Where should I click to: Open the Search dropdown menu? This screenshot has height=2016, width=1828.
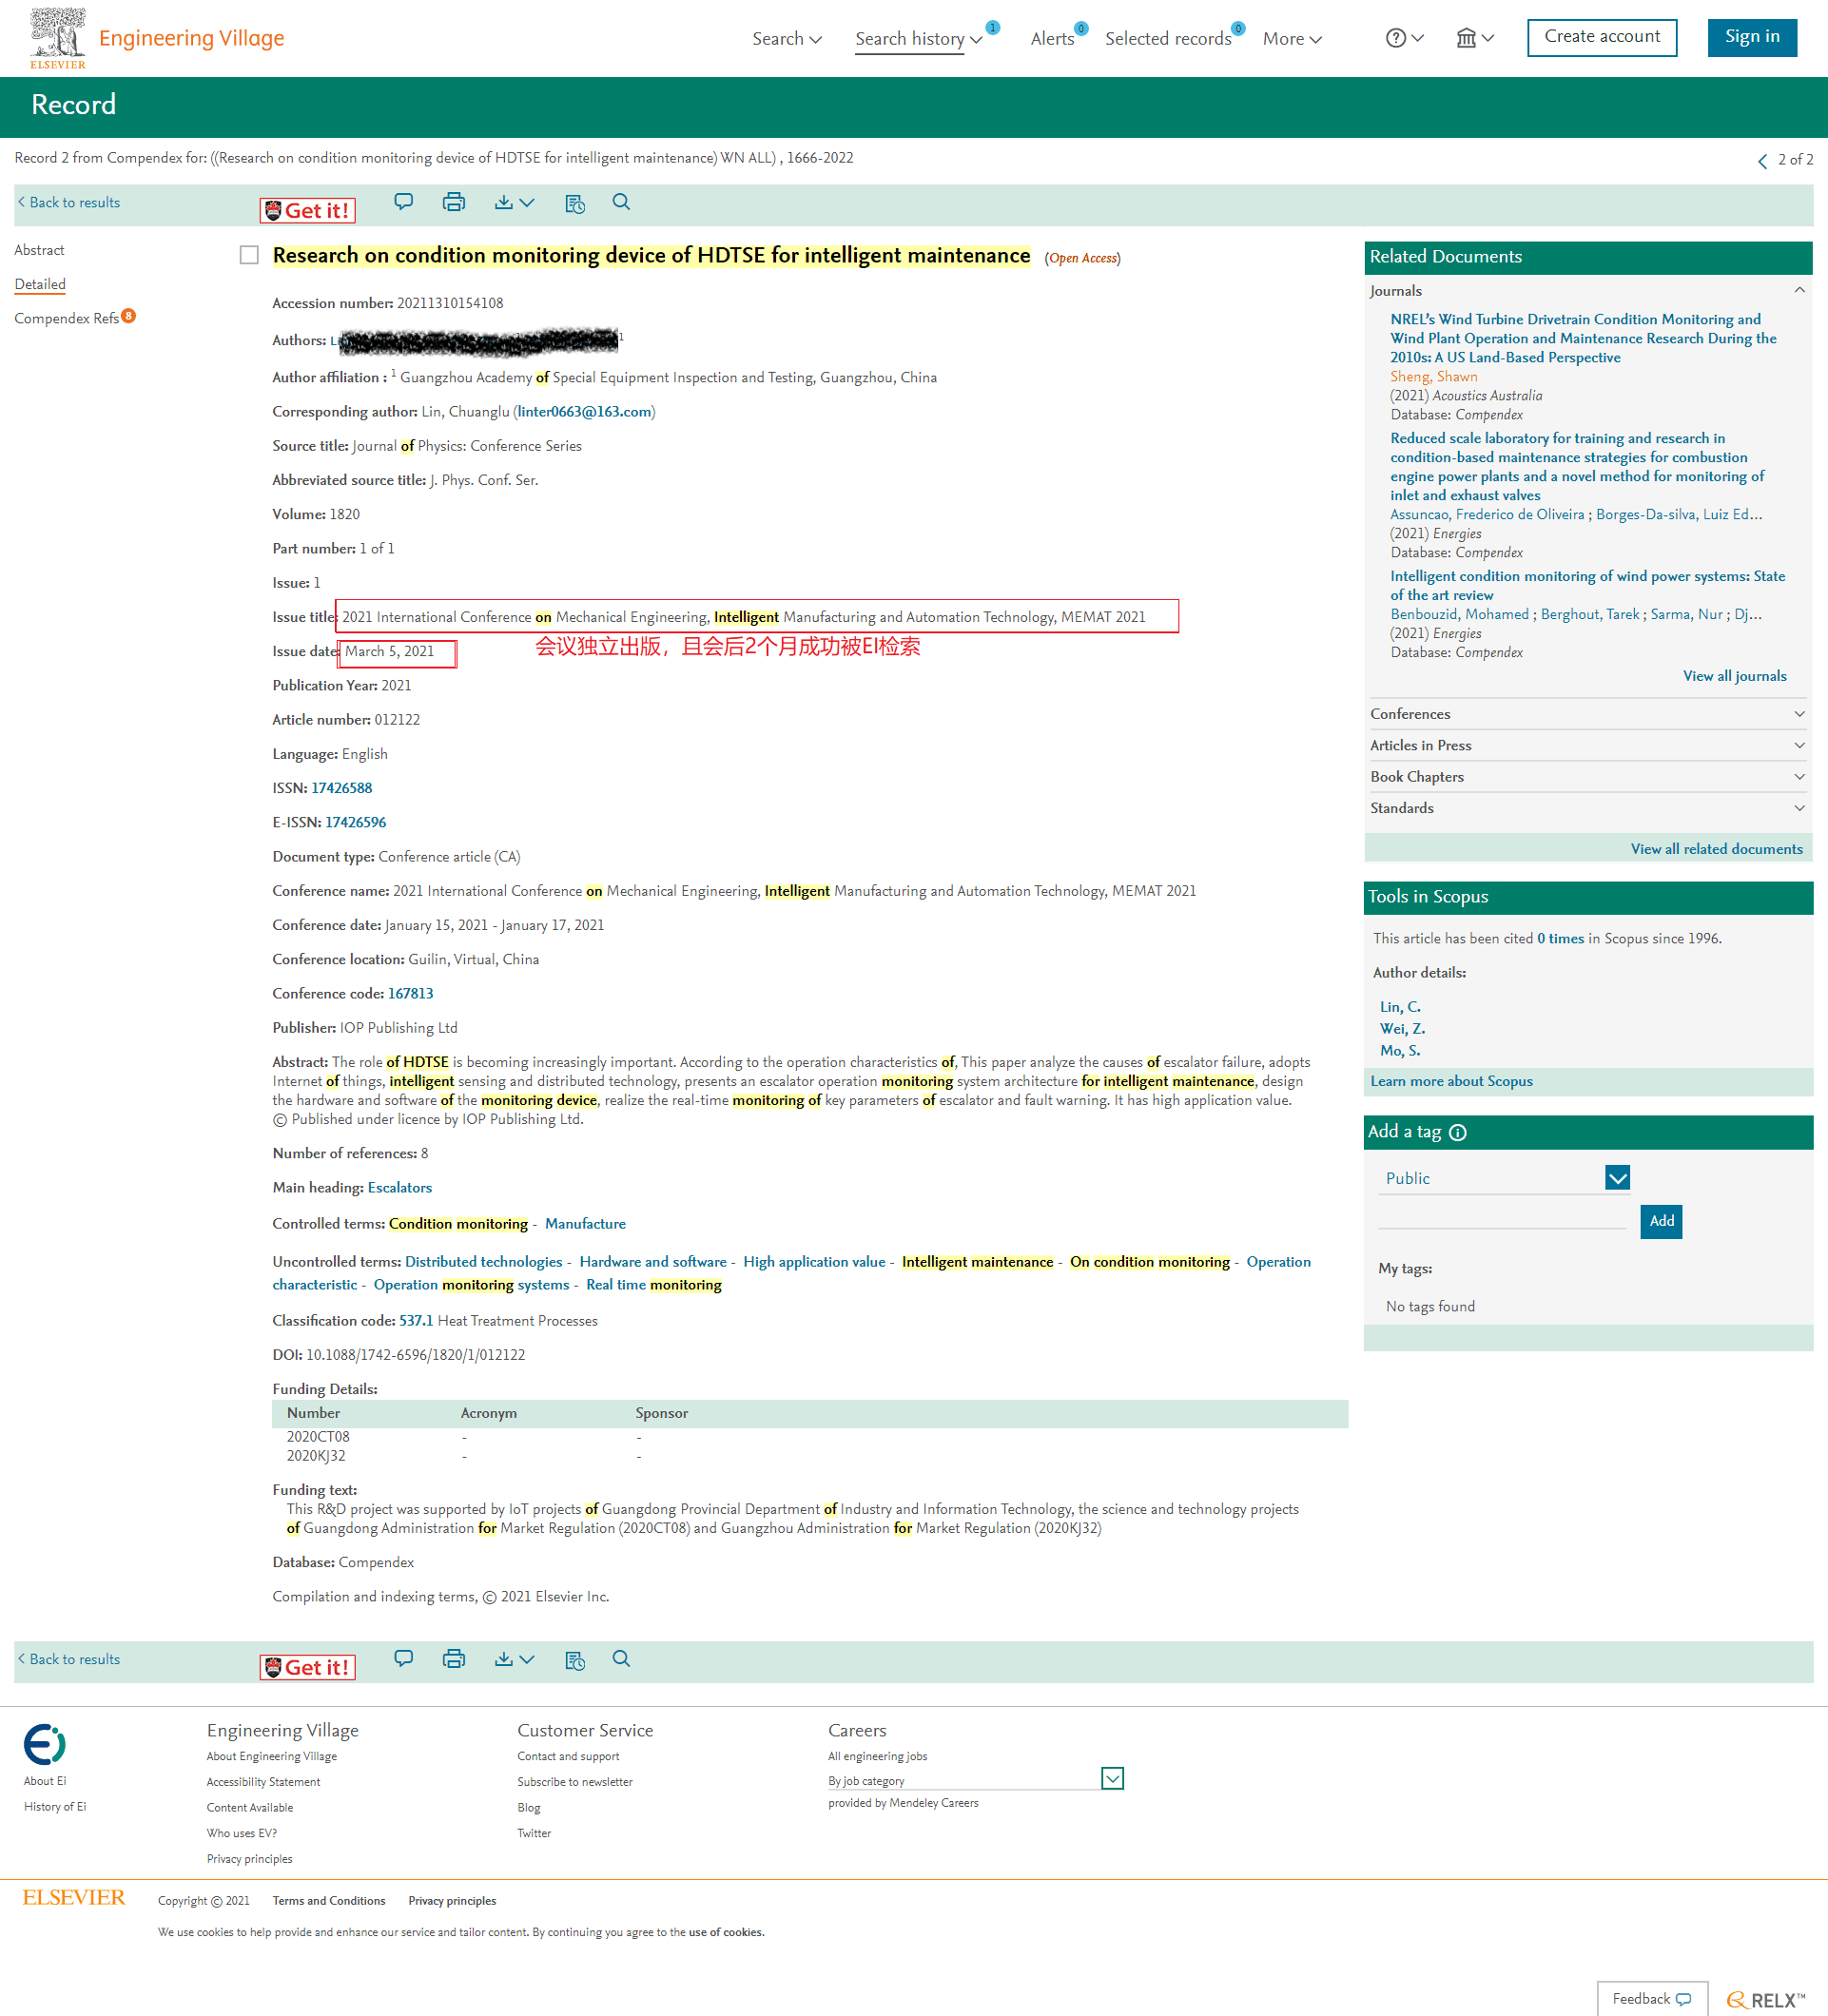[x=787, y=39]
